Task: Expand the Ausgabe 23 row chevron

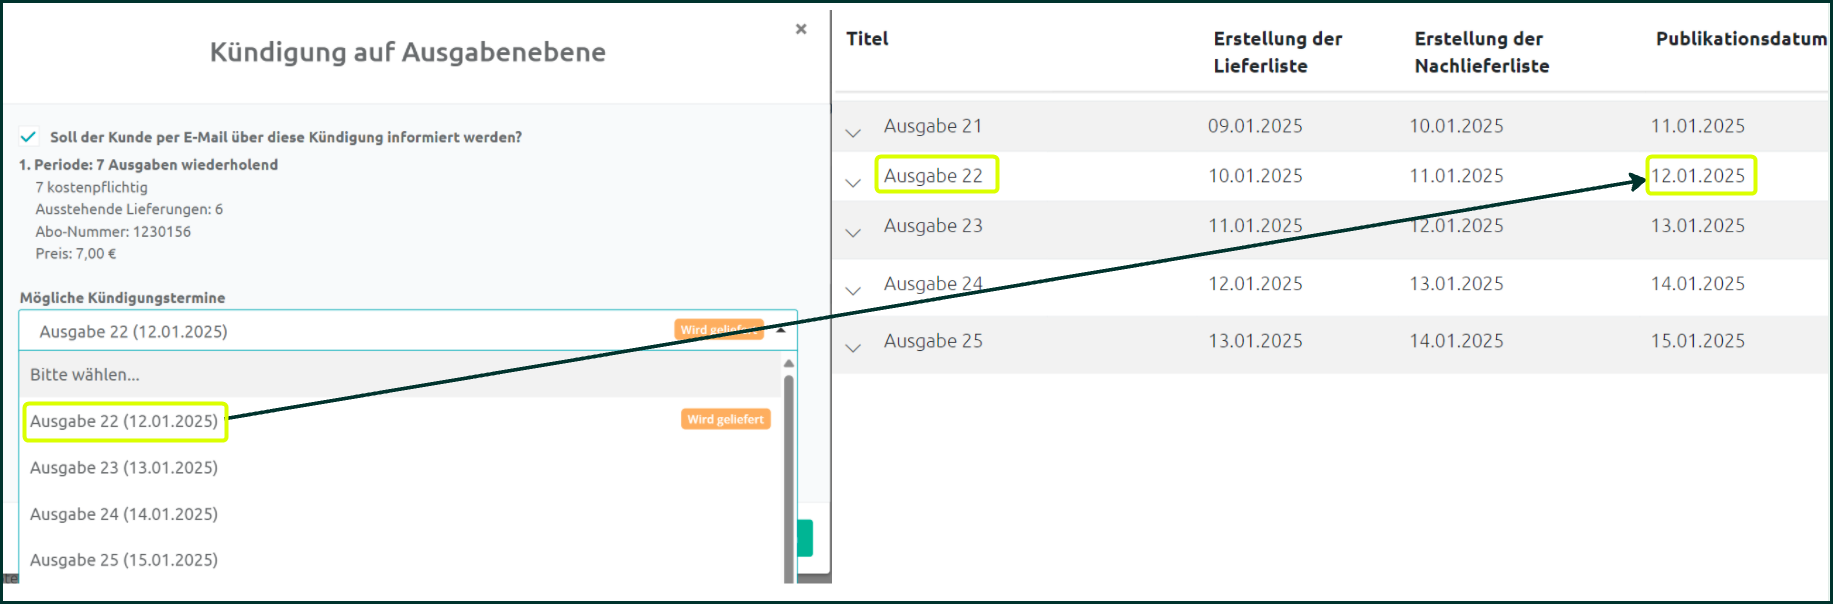Action: point(853,232)
